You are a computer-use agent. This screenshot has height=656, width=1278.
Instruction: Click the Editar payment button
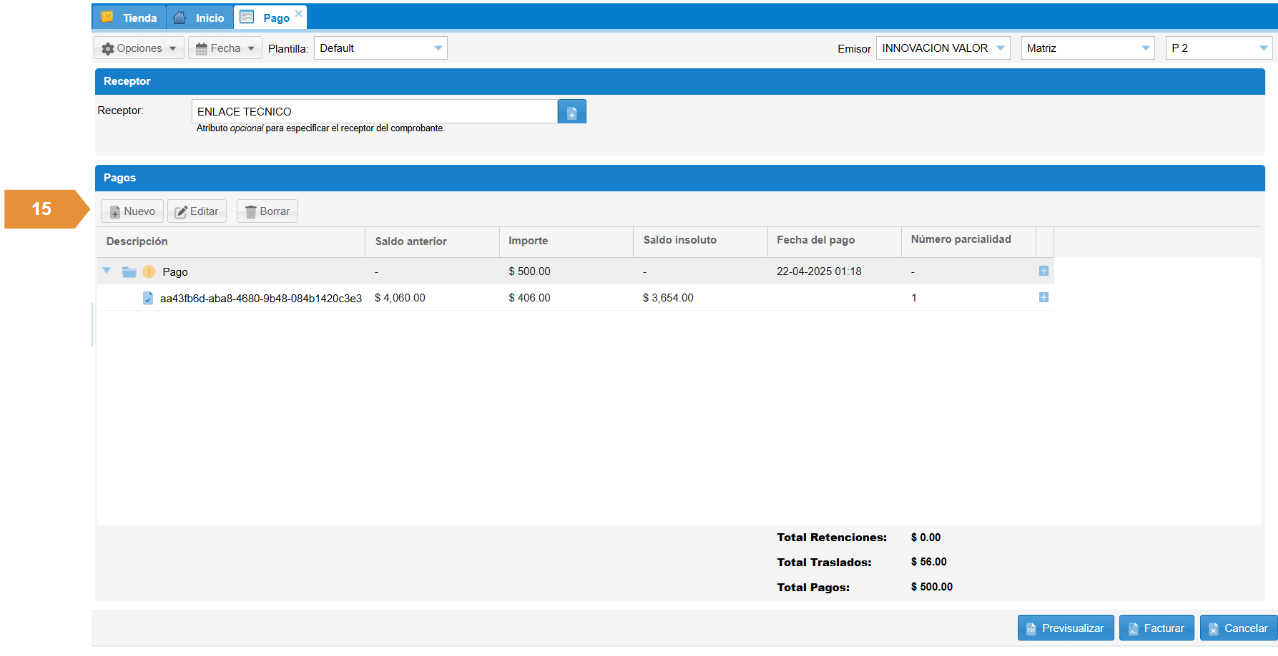click(x=197, y=211)
